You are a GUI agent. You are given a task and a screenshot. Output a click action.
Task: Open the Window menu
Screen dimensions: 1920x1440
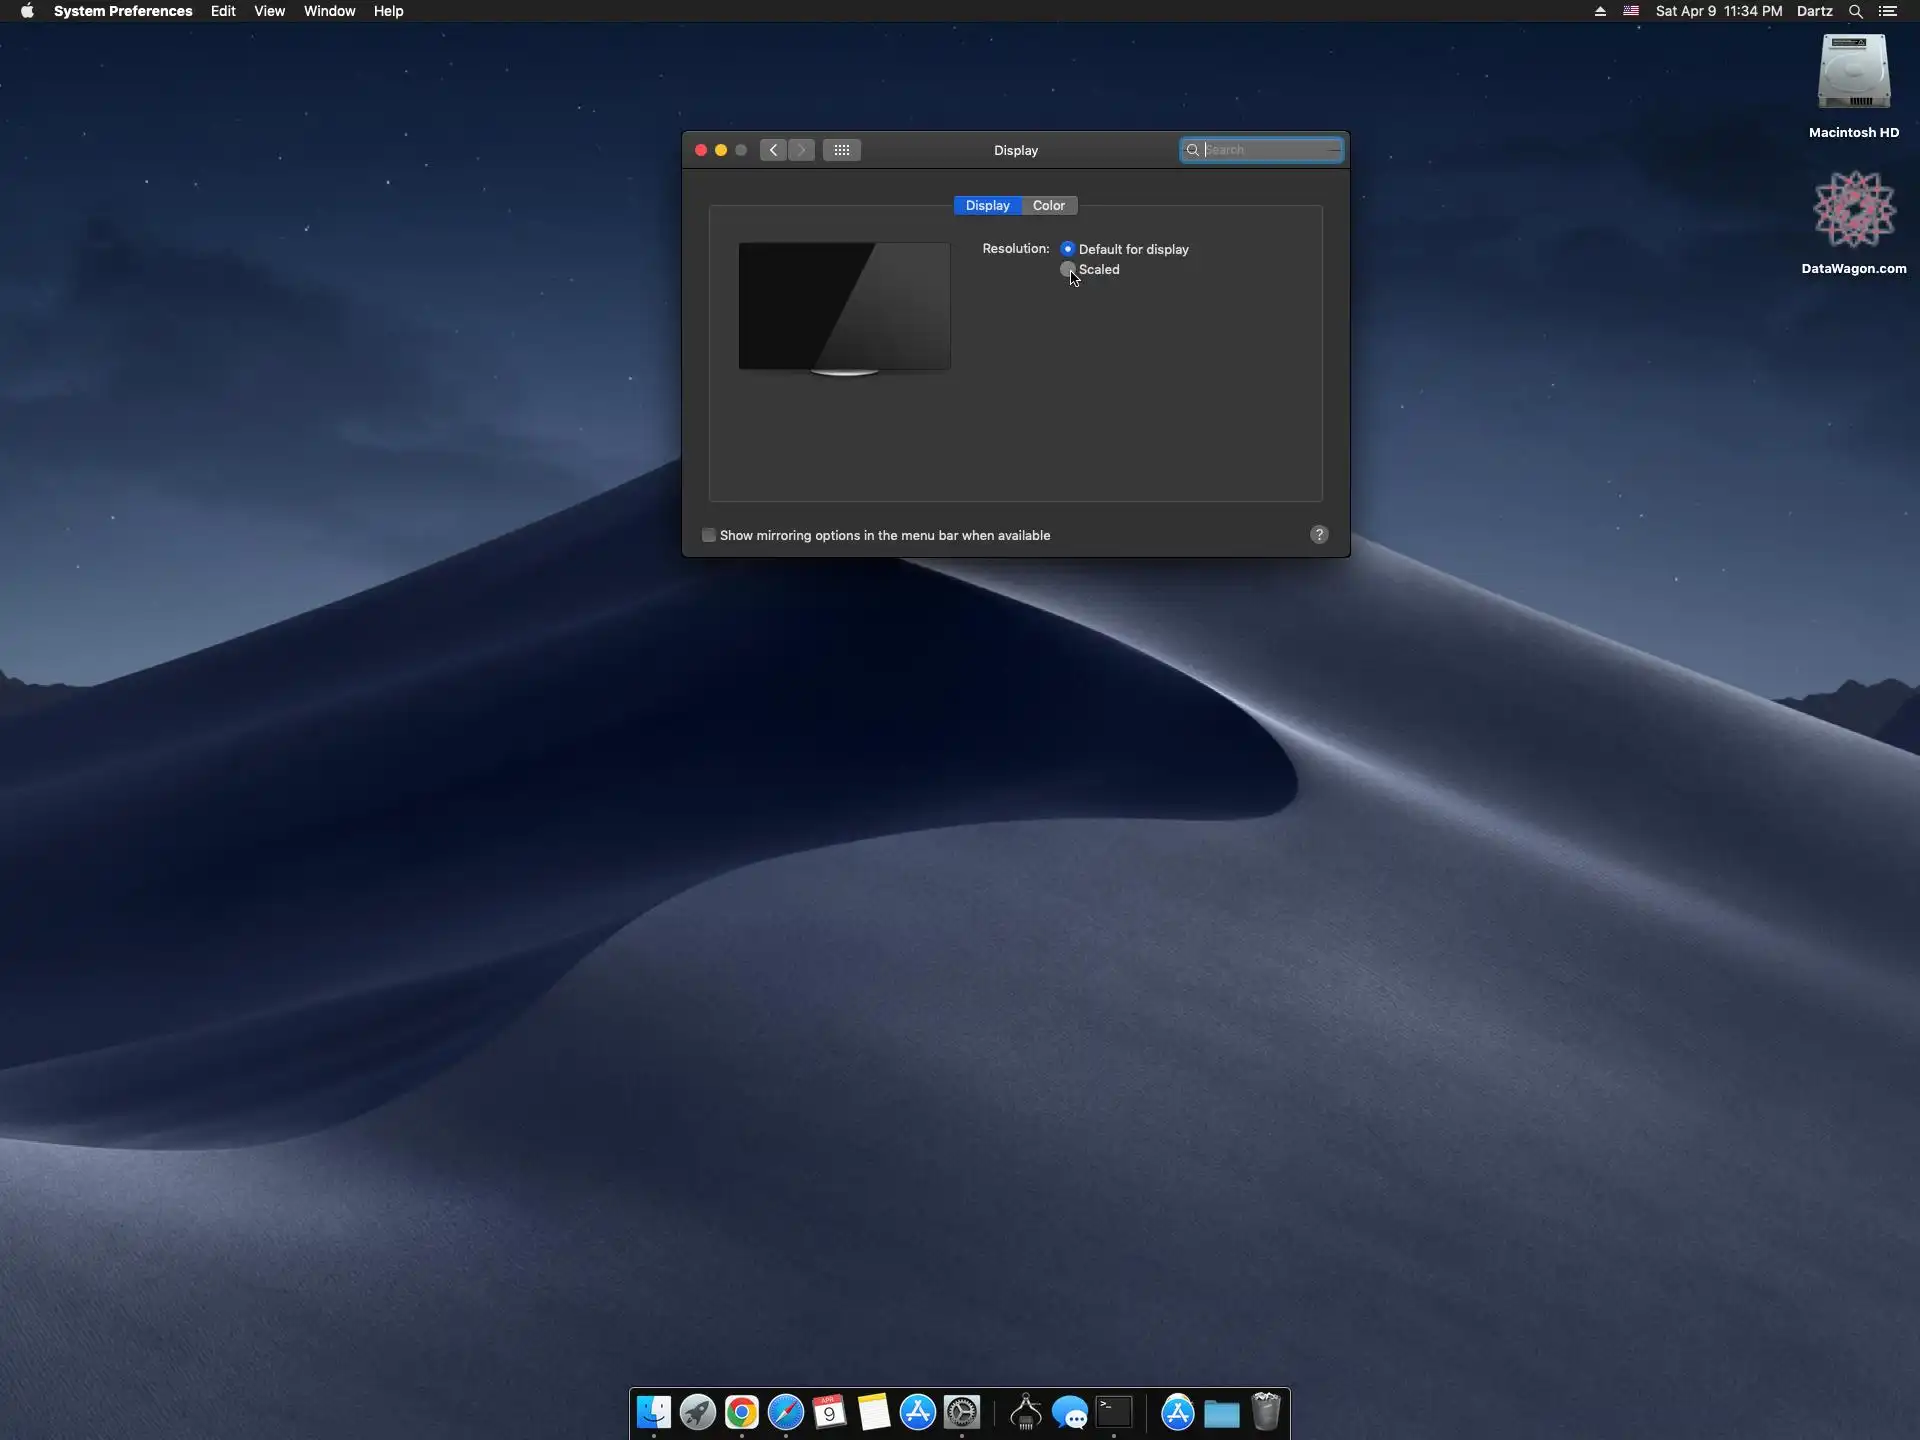pyautogui.click(x=329, y=11)
